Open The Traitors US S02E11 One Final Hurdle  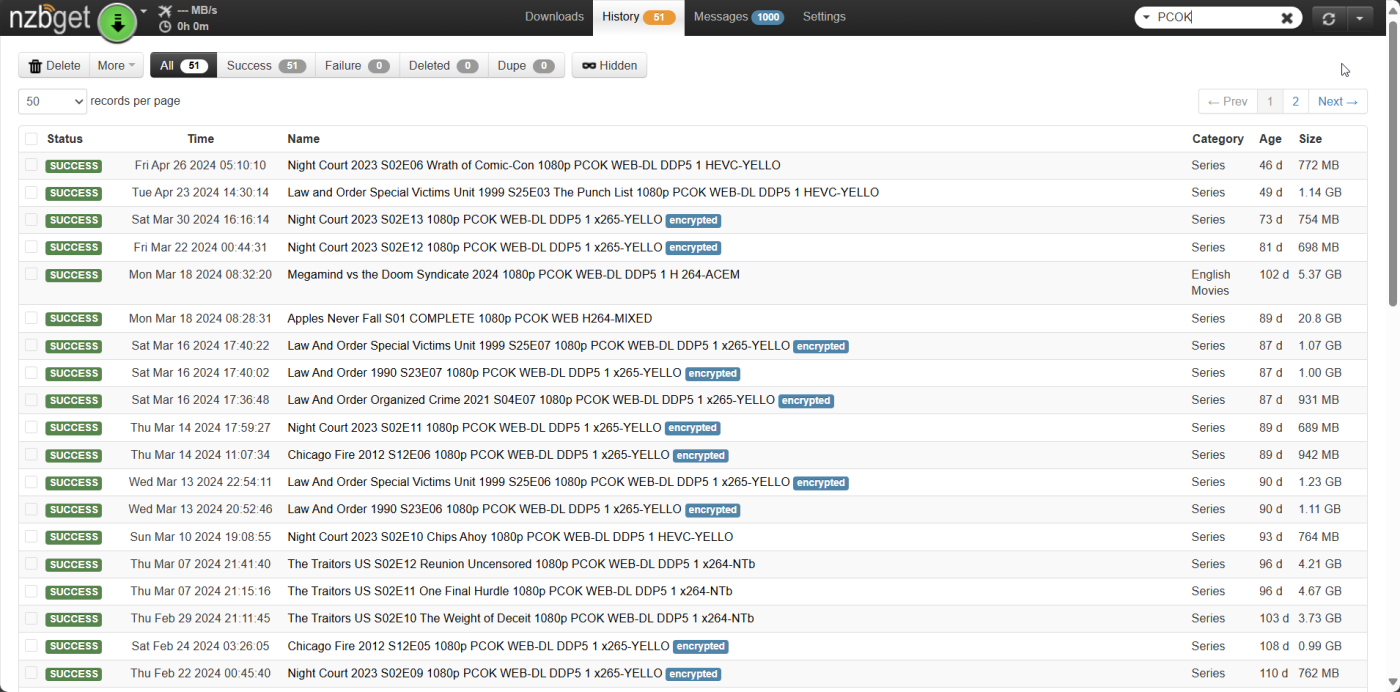[x=509, y=591]
